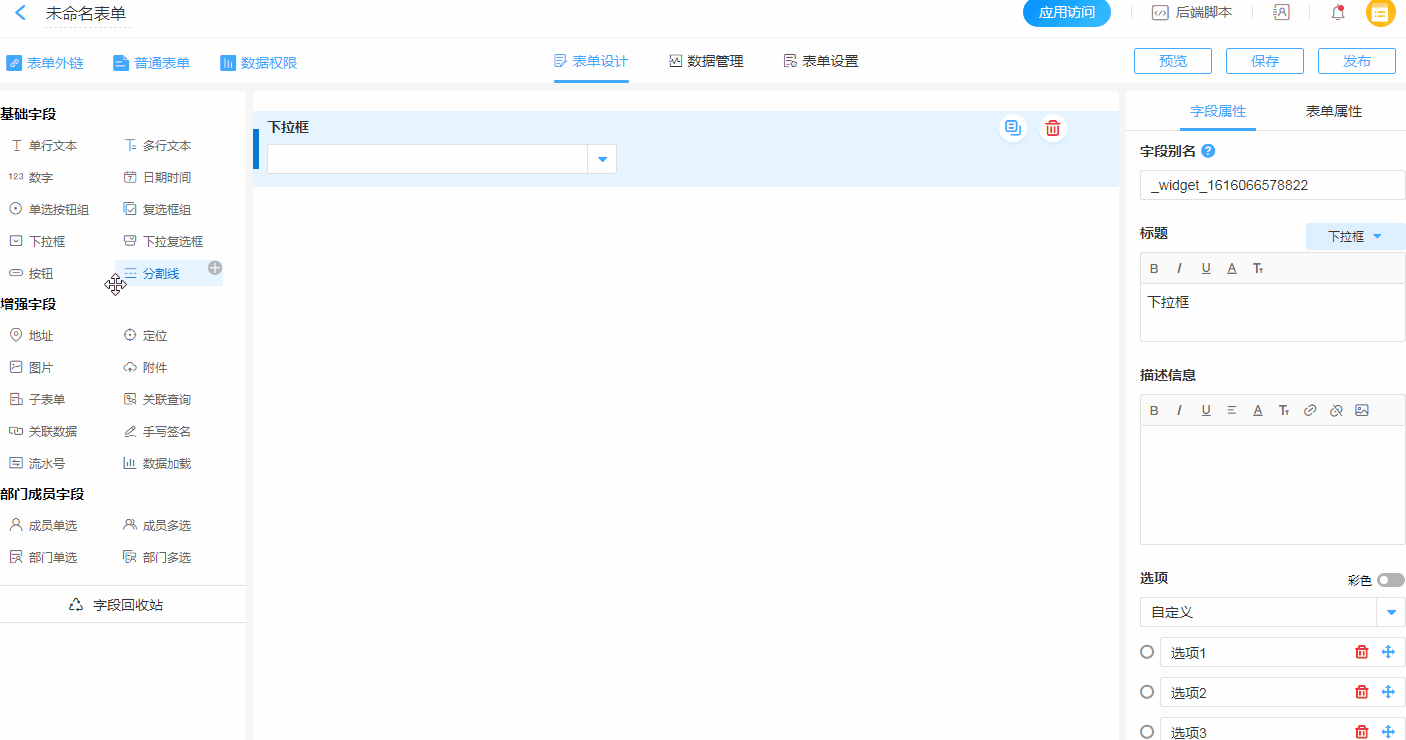
Task: Click the help icon next to 字段别名
Action: 1208,151
